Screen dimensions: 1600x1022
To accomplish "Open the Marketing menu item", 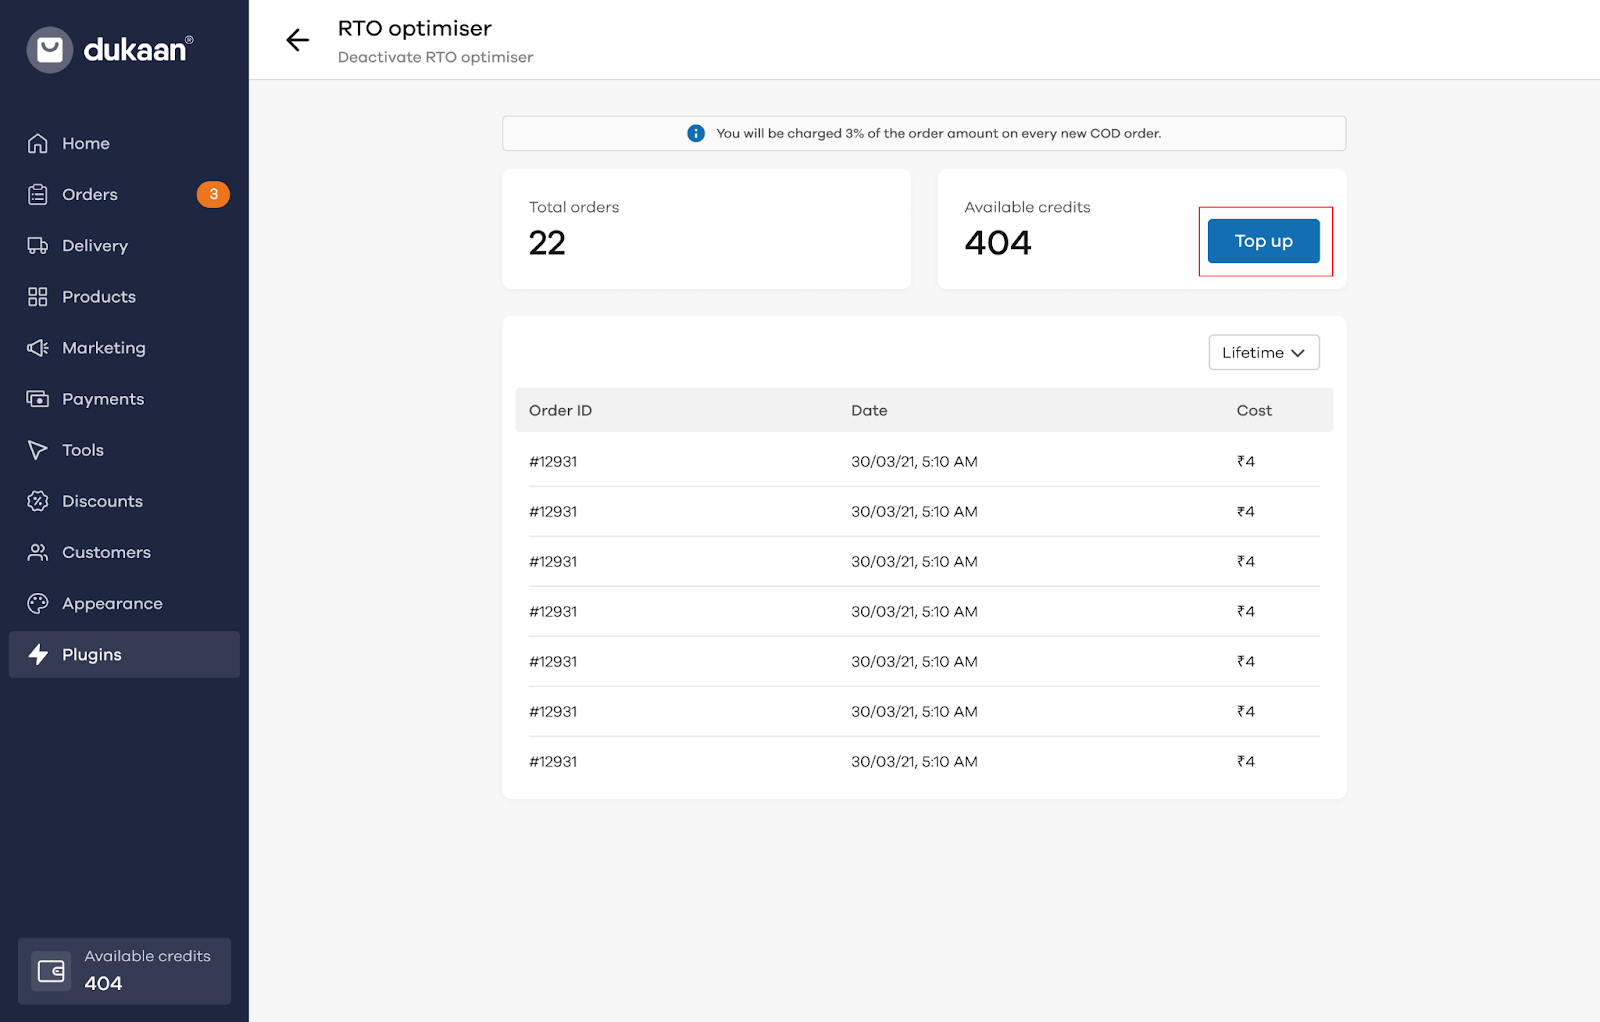I will tap(124, 347).
